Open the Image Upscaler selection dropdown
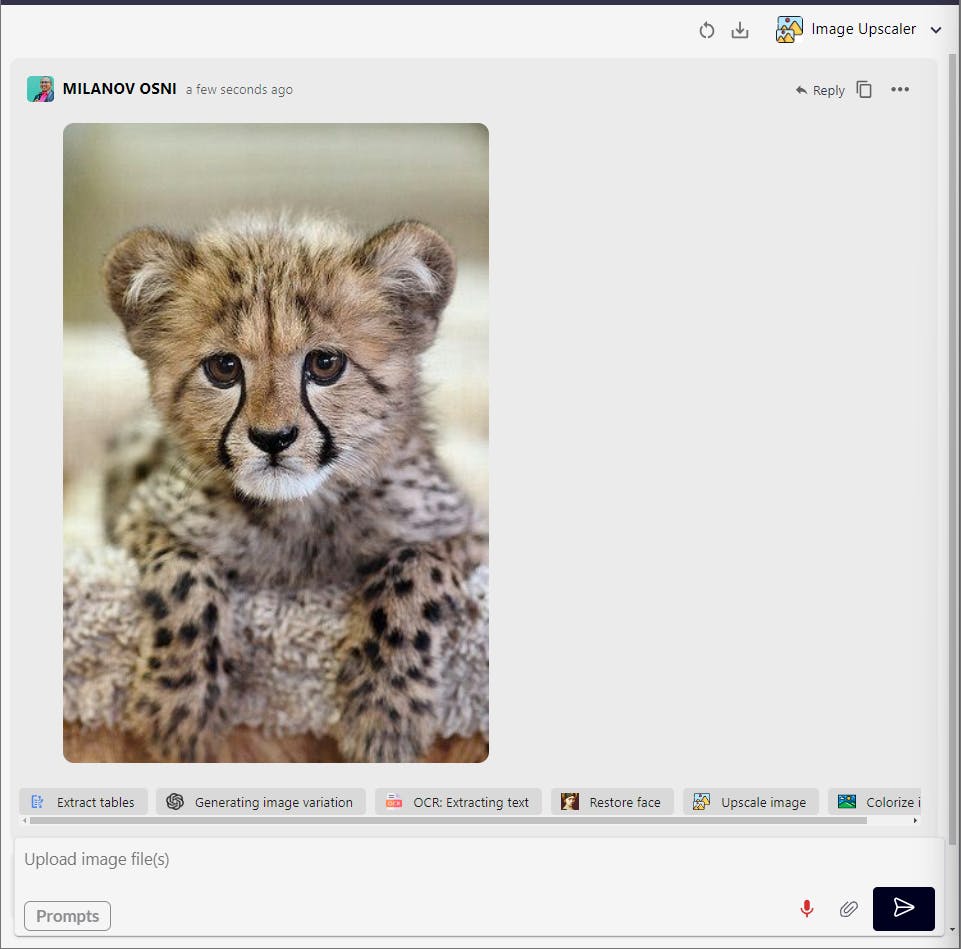961x949 pixels. (x=936, y=29)
